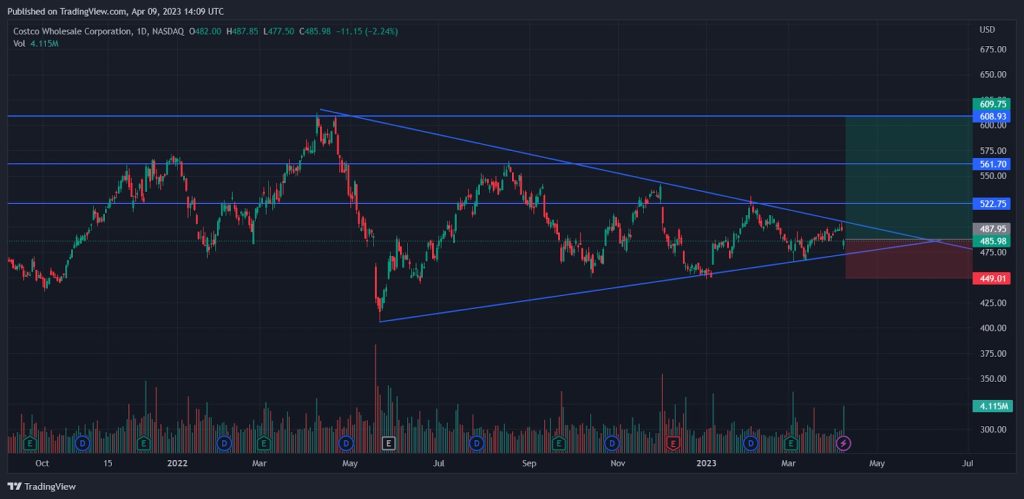
Task: Click the 675.00 price axis label
Action: [x=992, y=50]
